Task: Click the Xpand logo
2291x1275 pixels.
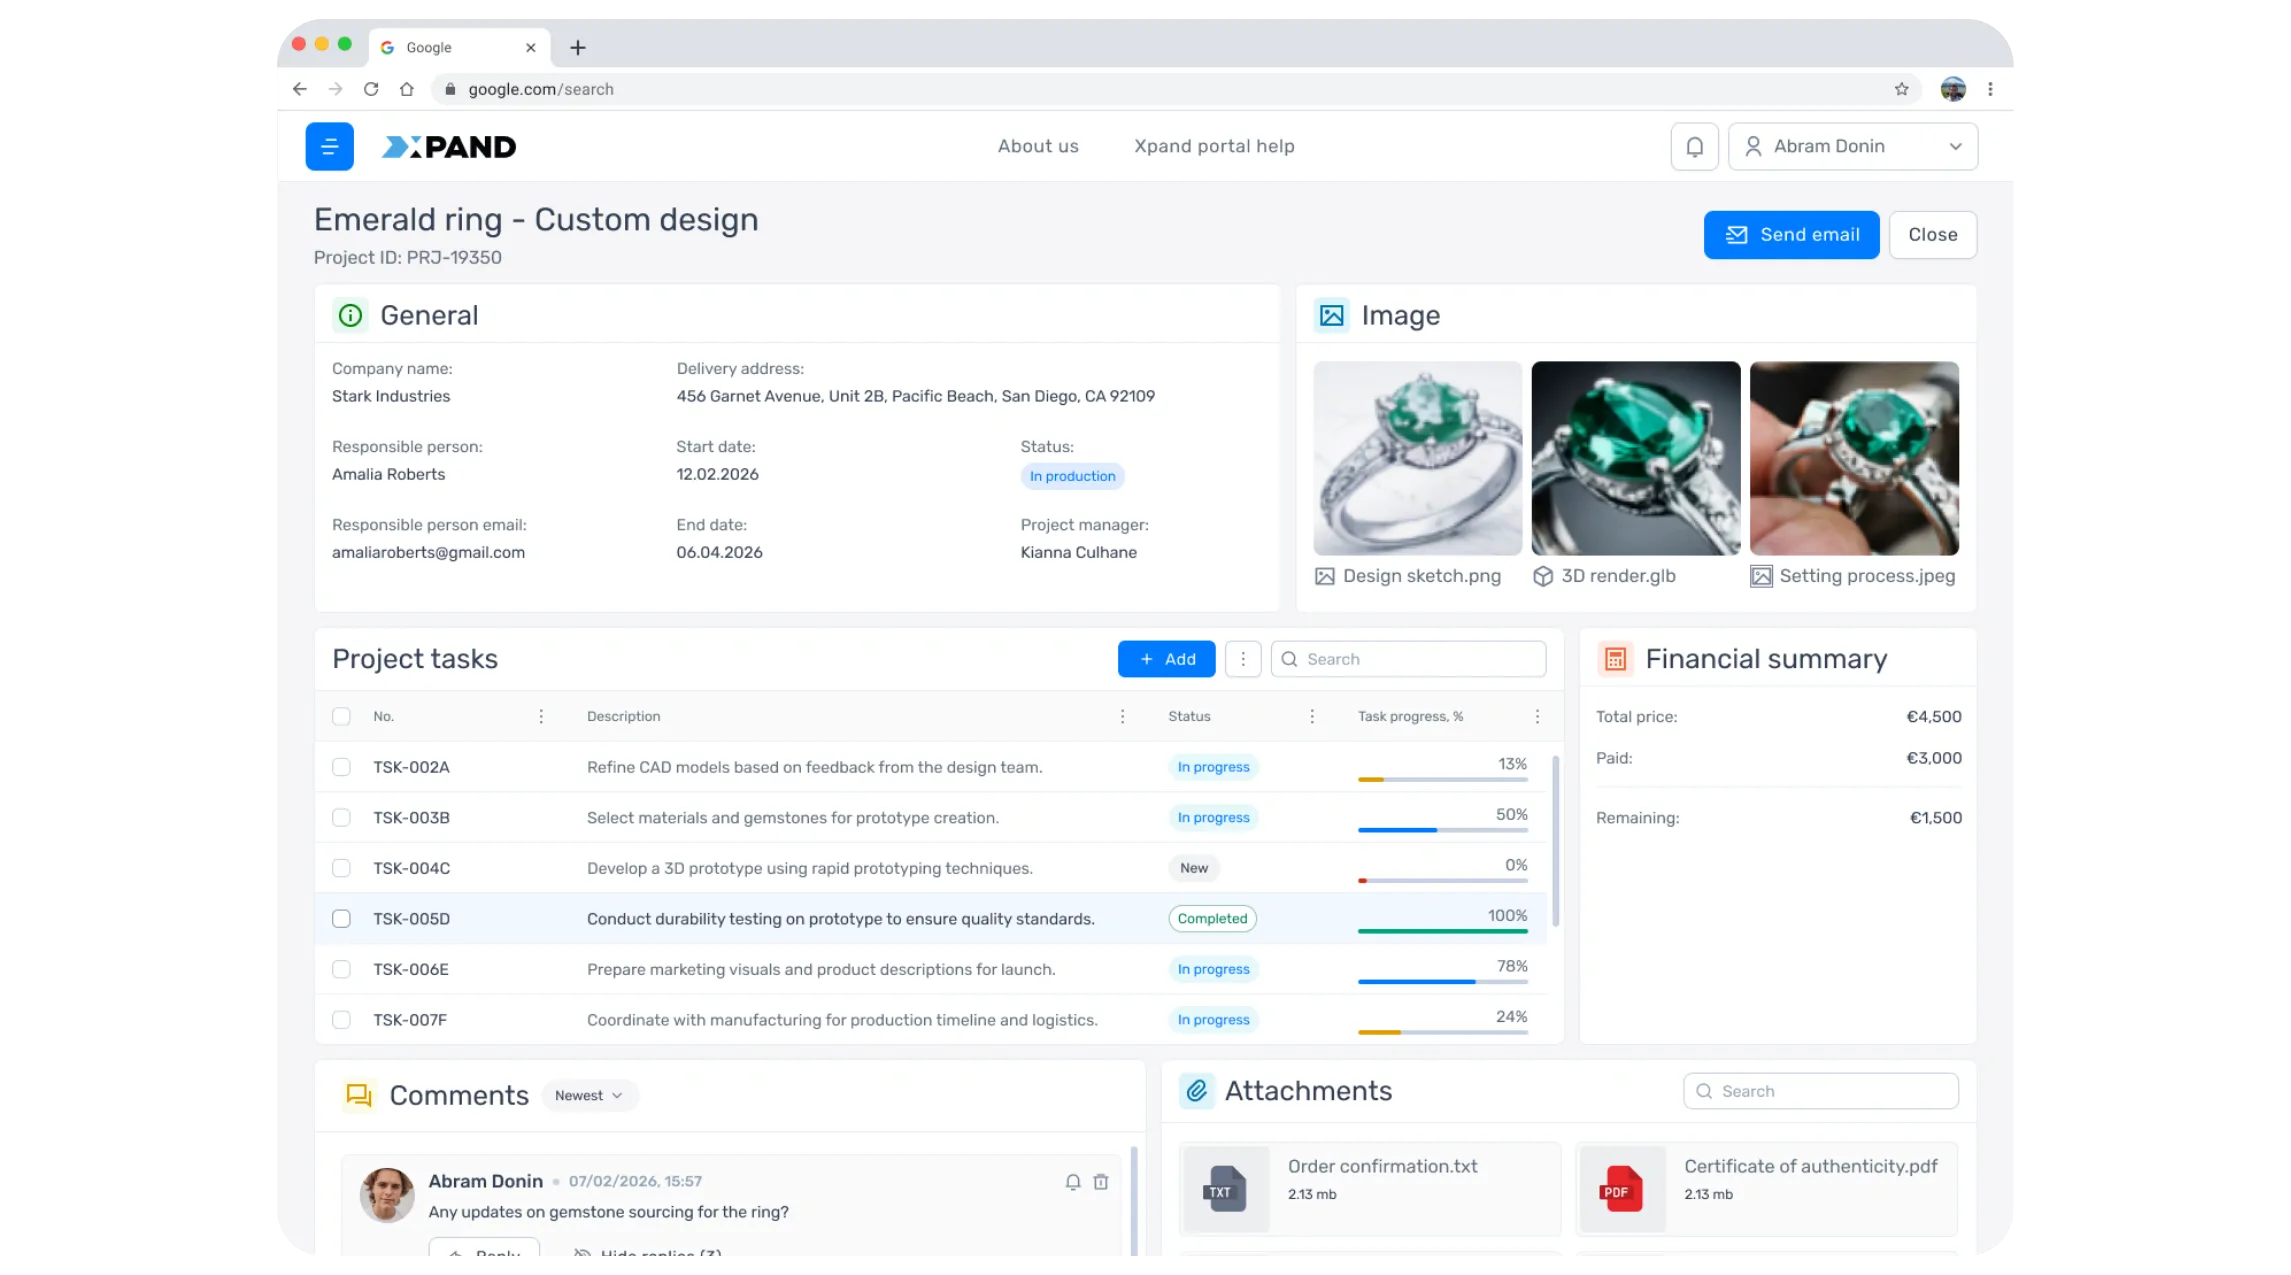Action: tap(449, 147)
